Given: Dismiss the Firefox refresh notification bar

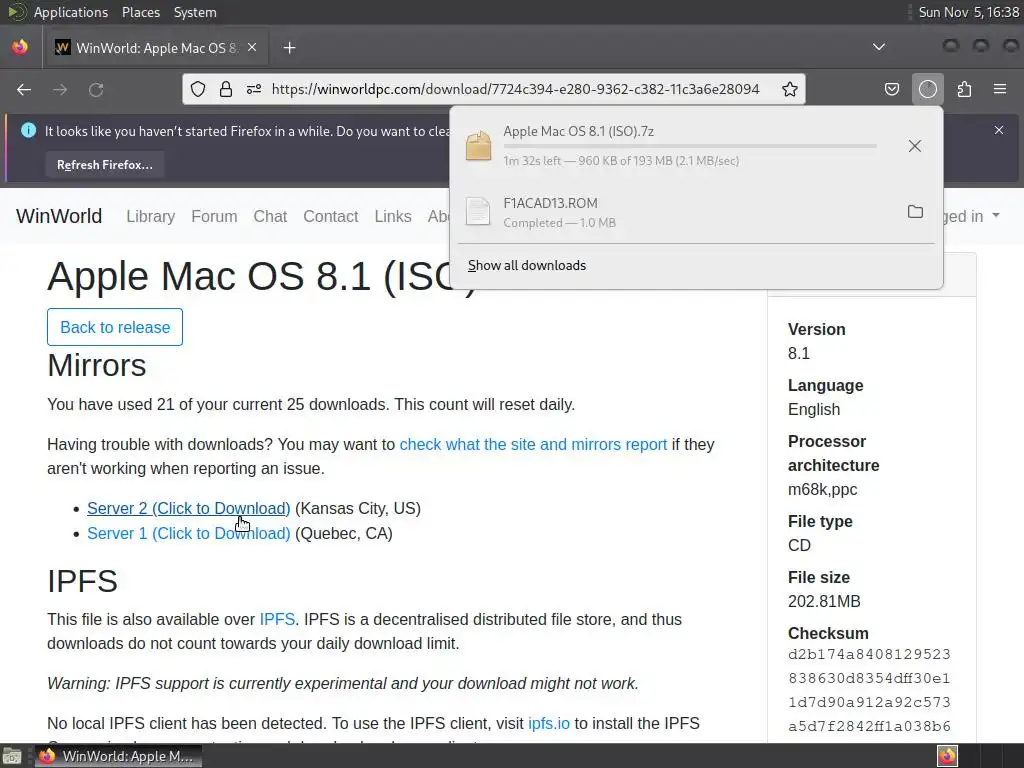Looking at the screenshot, I should [999, 130].
